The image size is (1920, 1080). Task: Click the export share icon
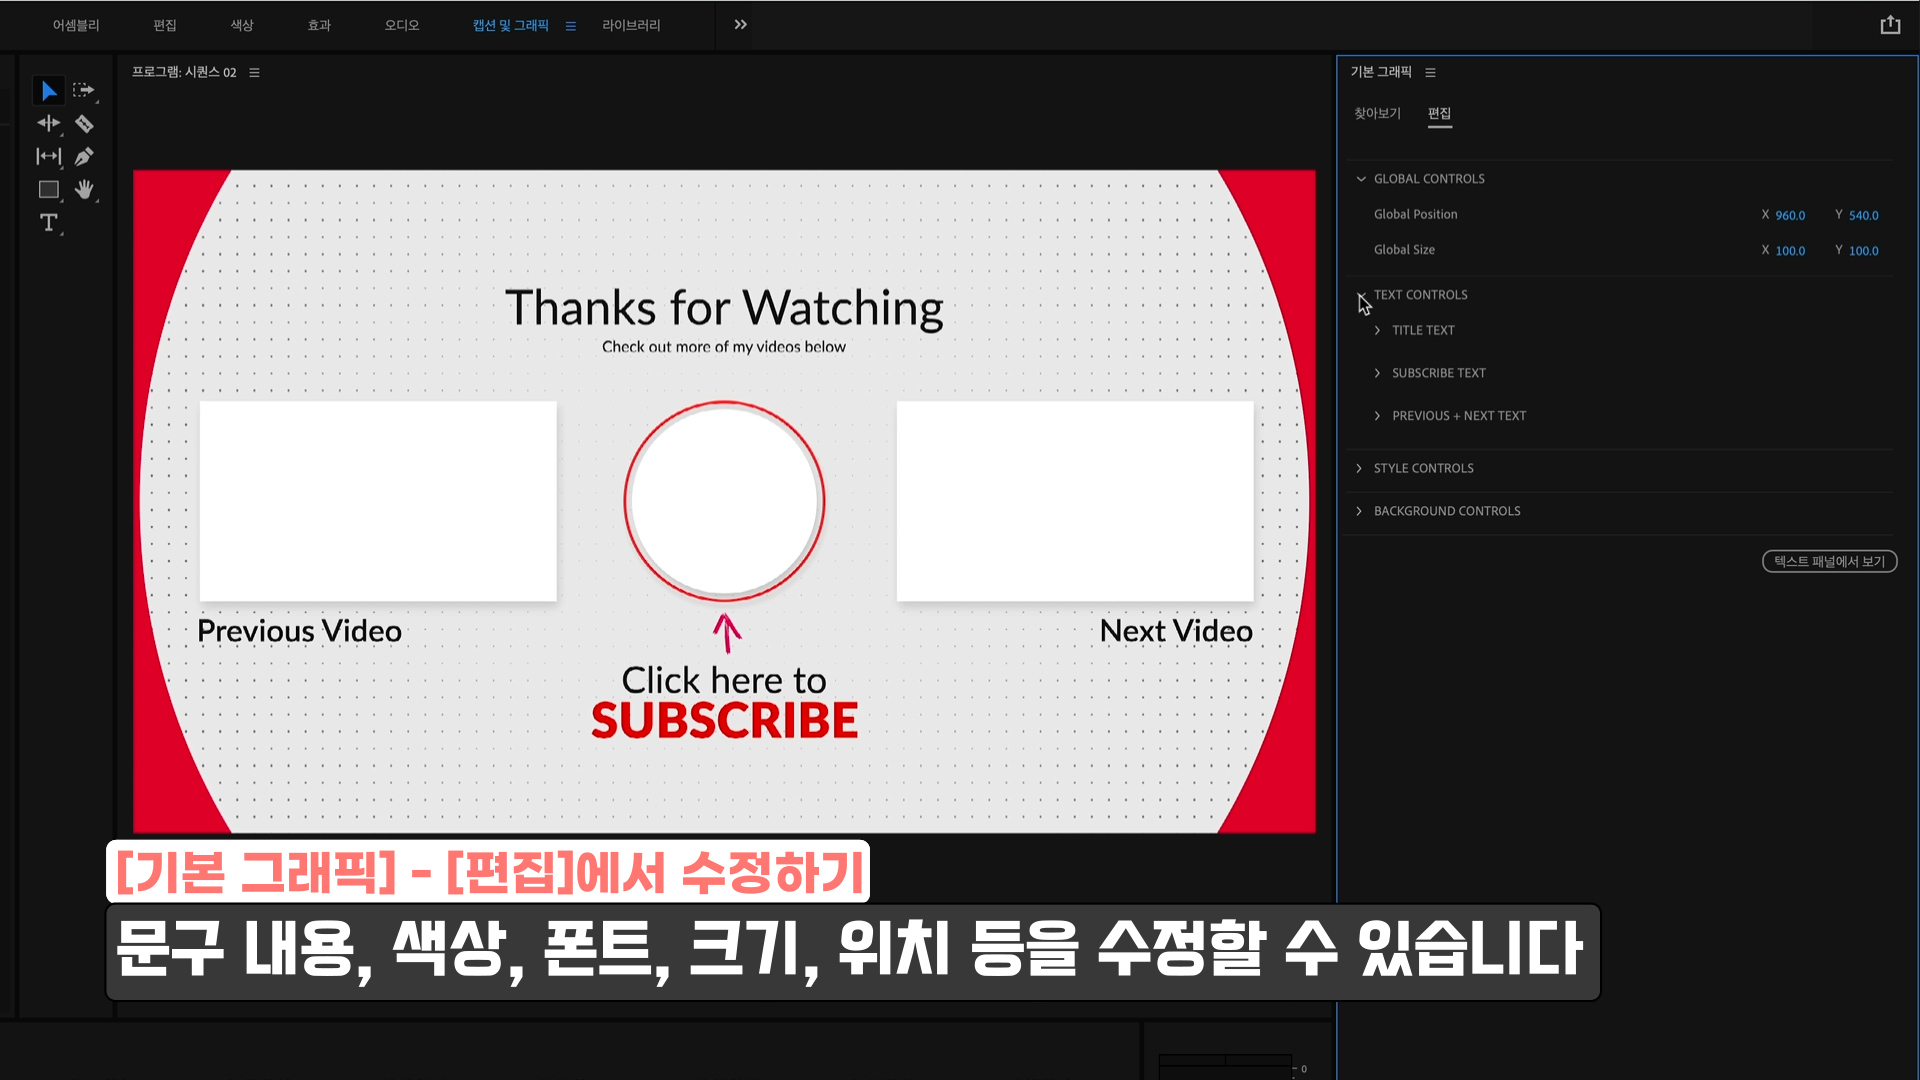[1889, 25]
